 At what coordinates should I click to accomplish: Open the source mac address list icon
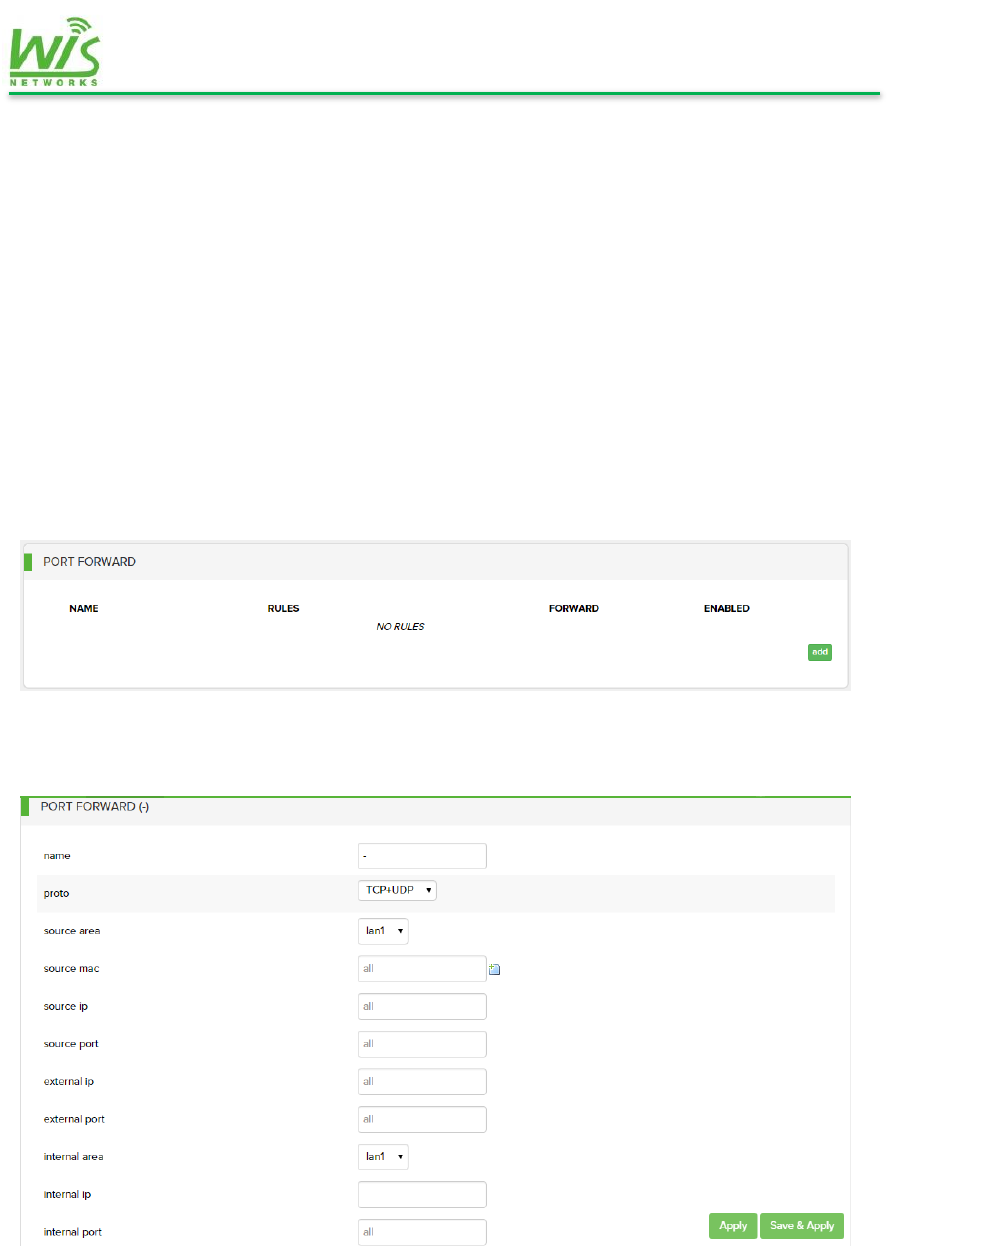click(494, 969)
